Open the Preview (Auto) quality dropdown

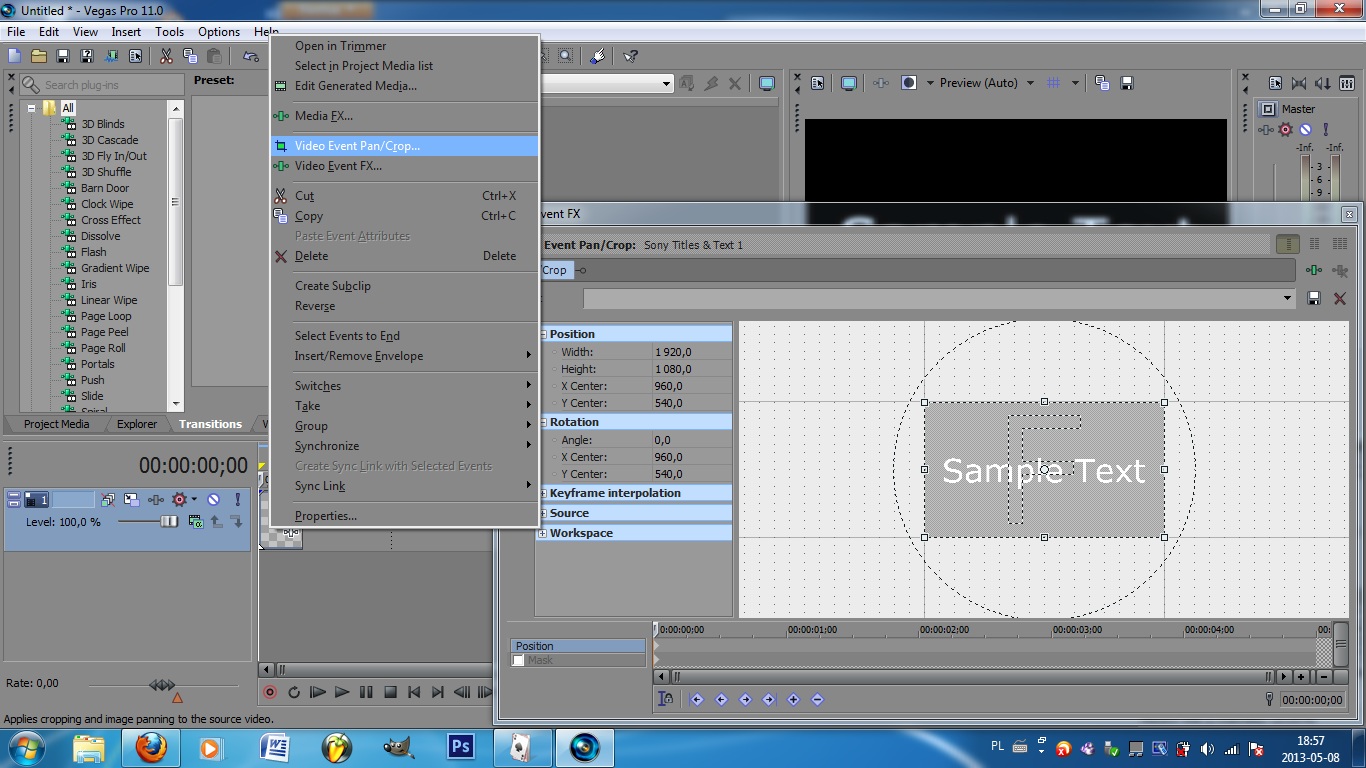[x=986, y=83]
